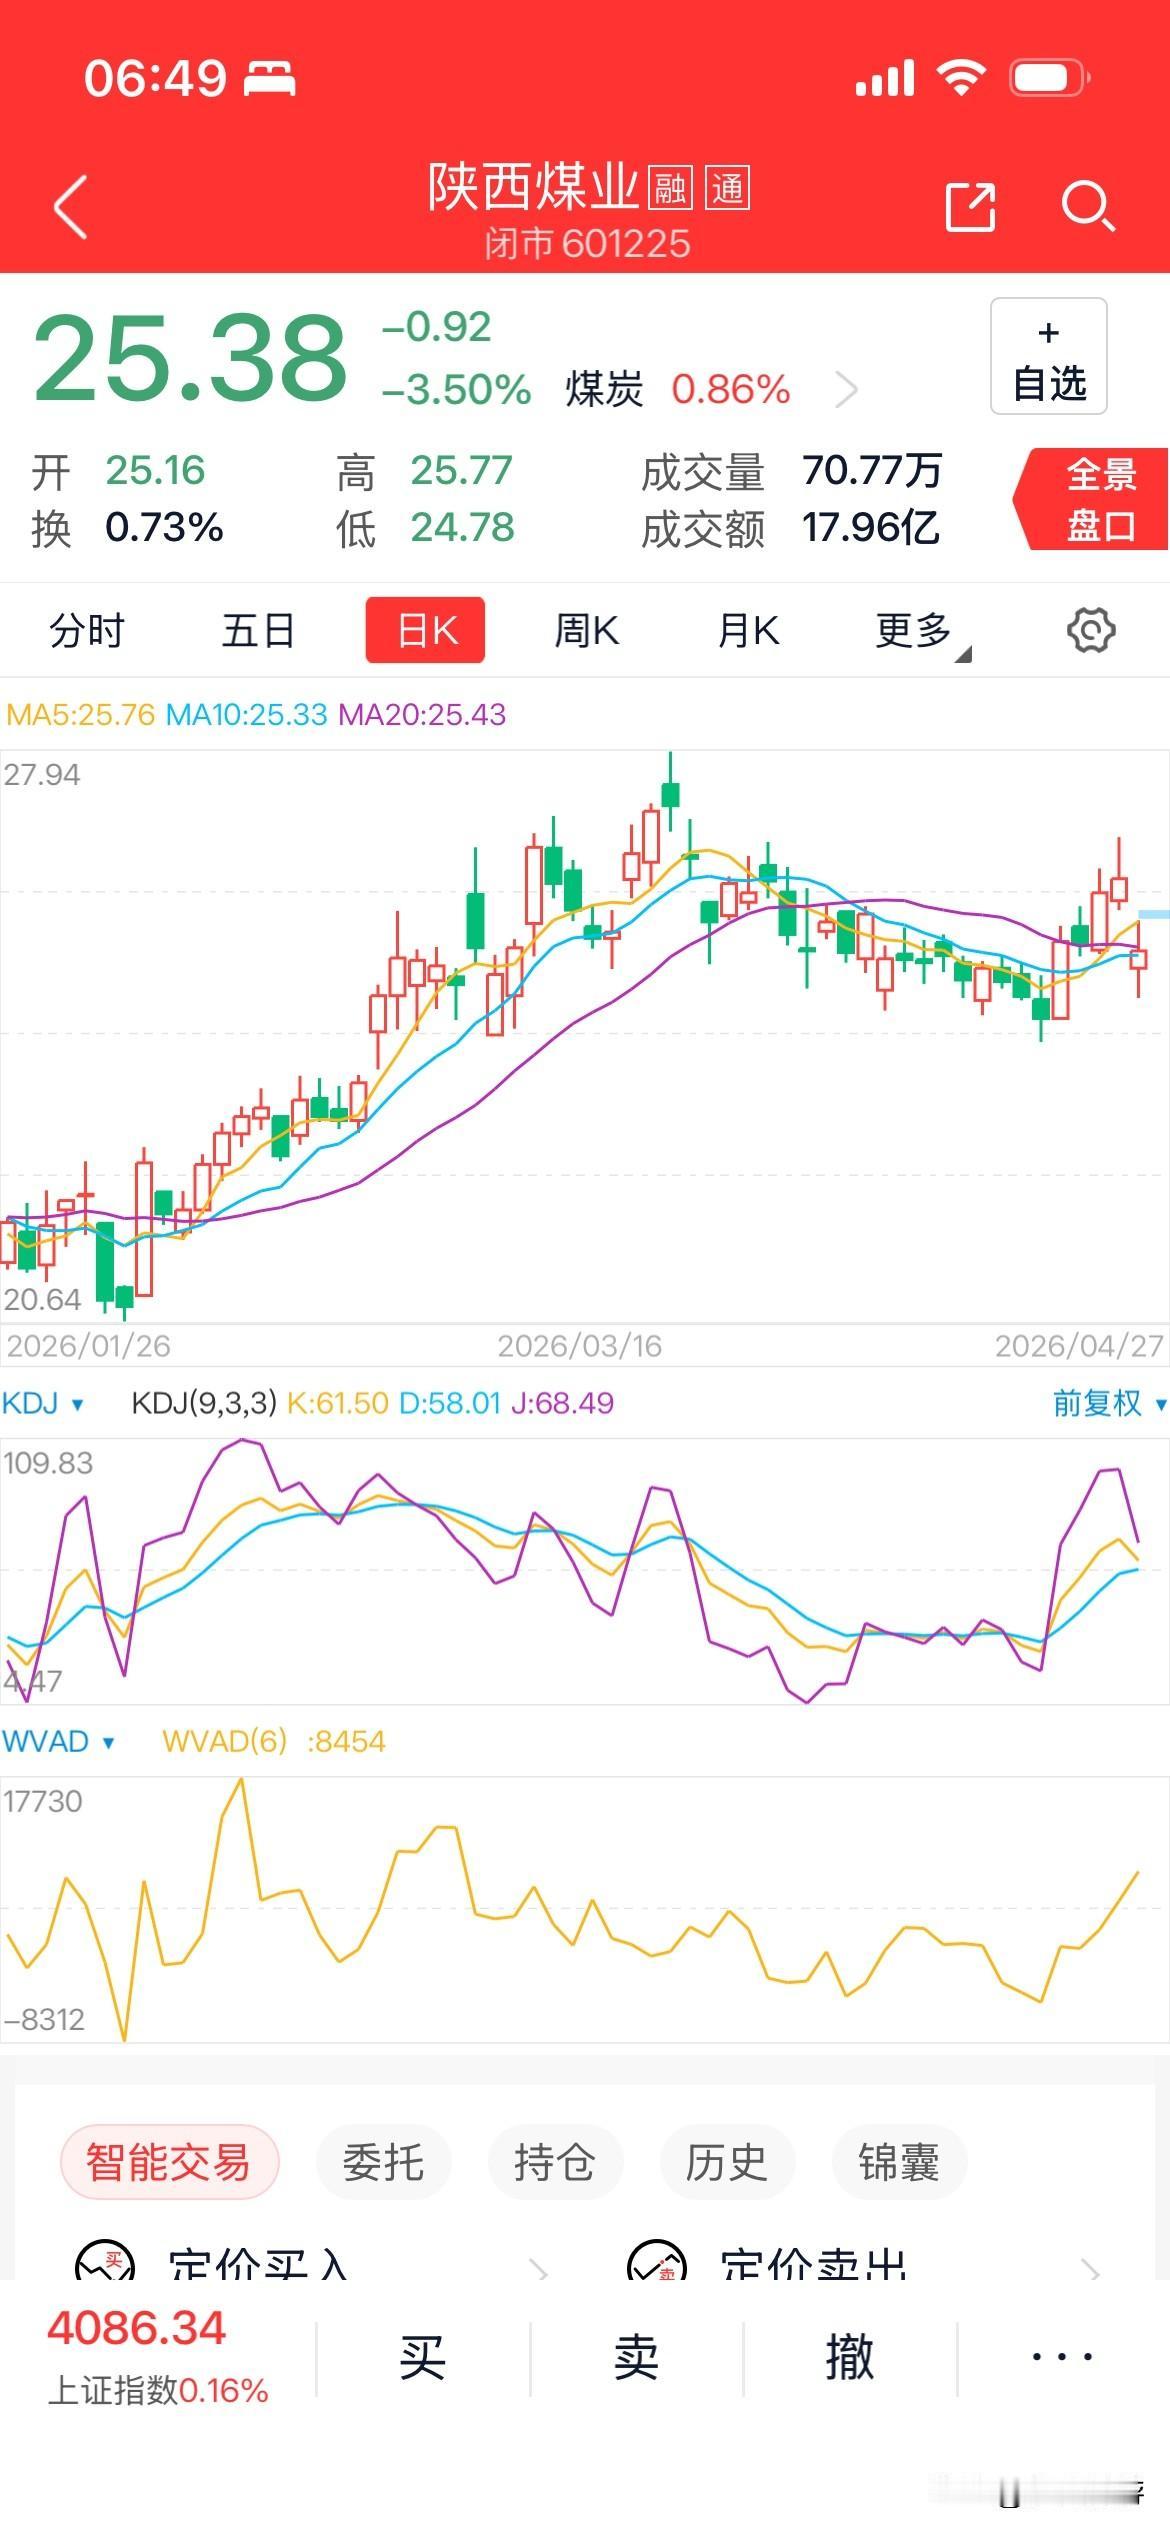Select 智能交易 pill option
Image resolution: width=1170 pixels, height=2532 pixels.
click(169, 2163)
